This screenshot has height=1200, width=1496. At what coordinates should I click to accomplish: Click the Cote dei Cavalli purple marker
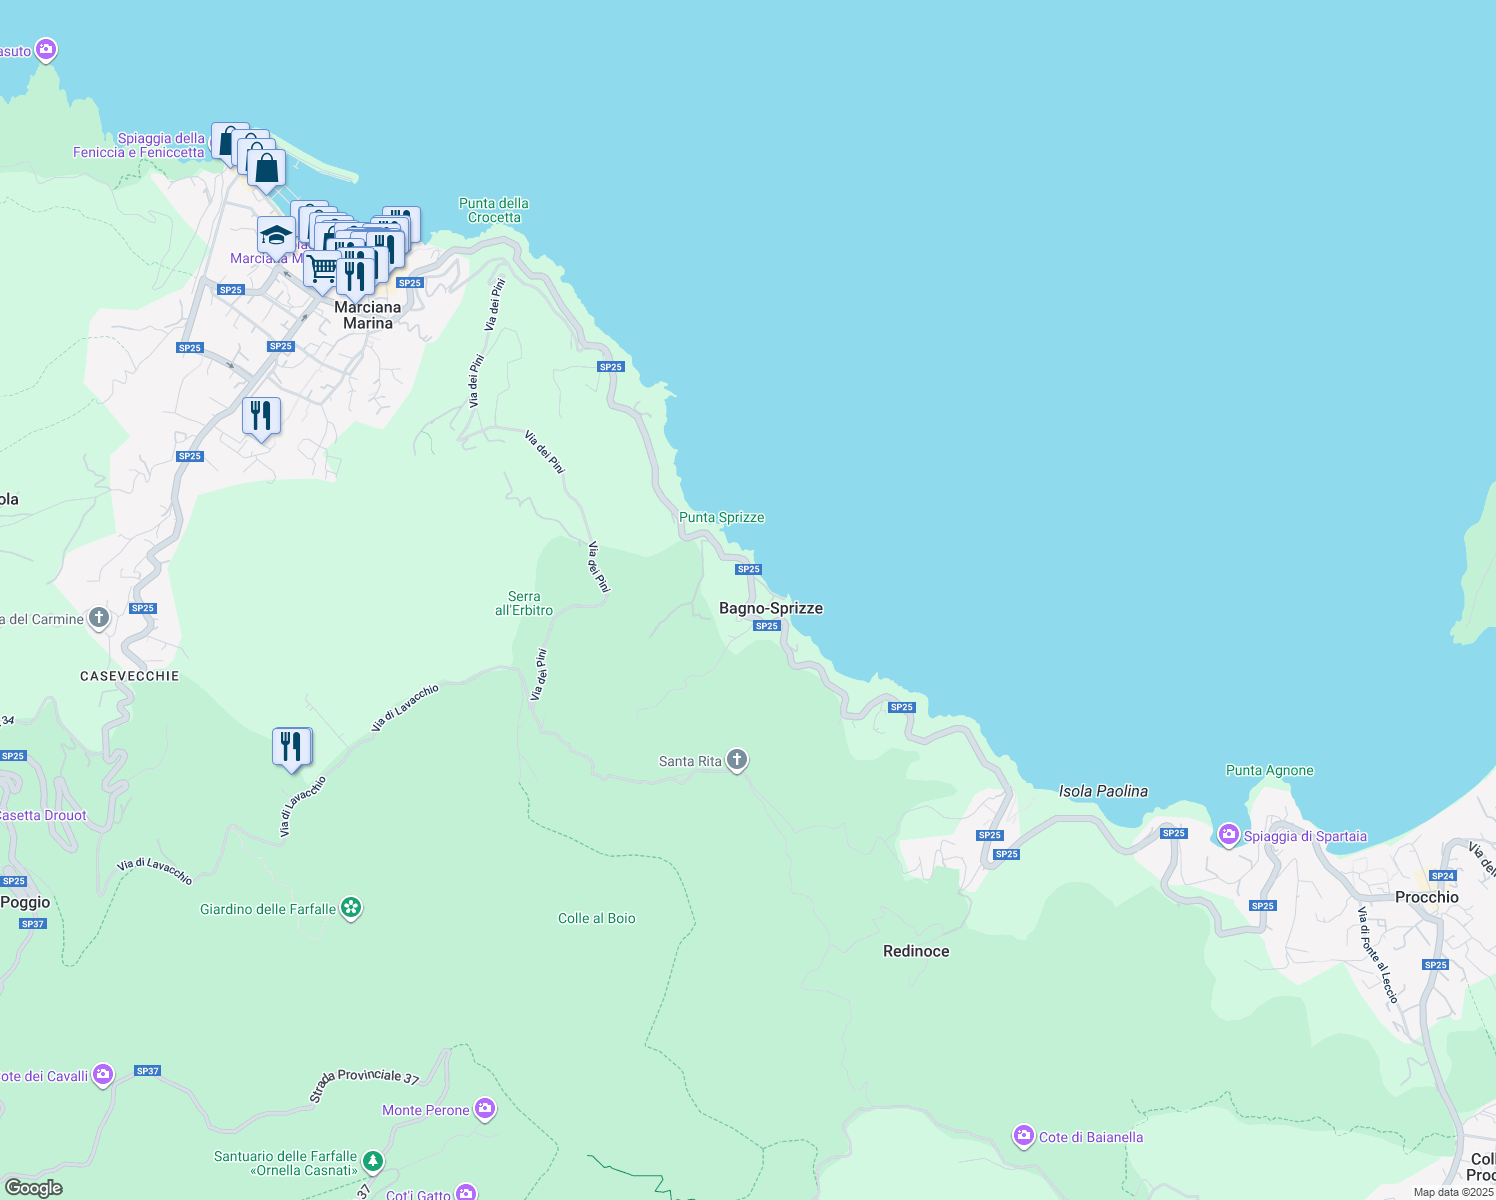click(101, 1074)
